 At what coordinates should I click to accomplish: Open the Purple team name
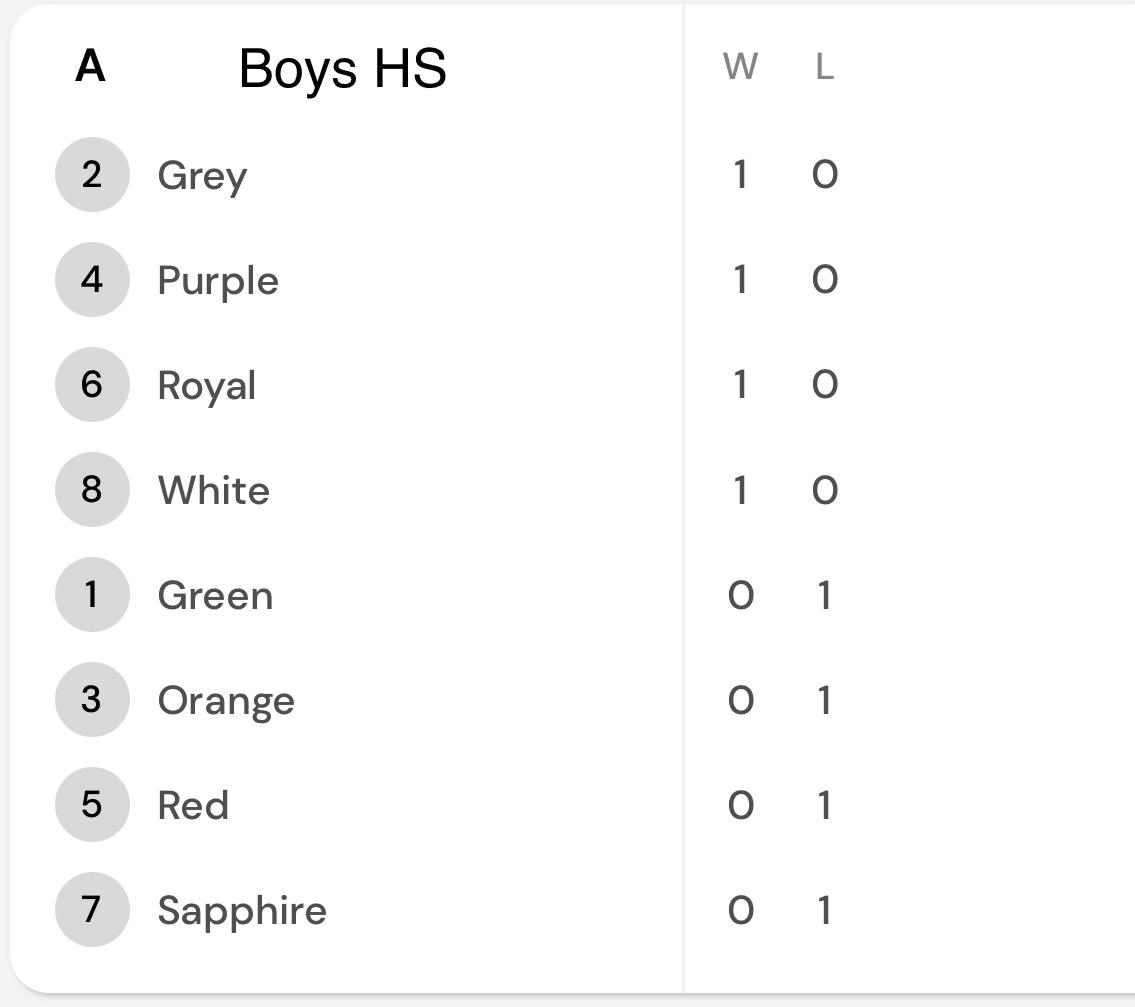pyautogui.click(x=218, y=282)
